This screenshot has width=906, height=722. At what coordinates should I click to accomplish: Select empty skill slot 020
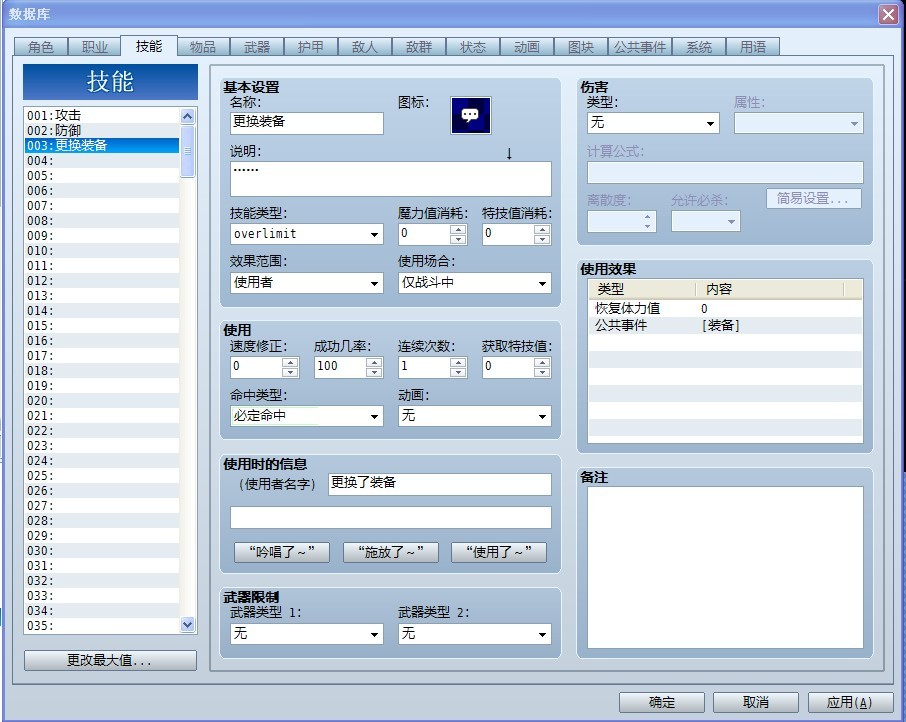click(x=102, y=401)
